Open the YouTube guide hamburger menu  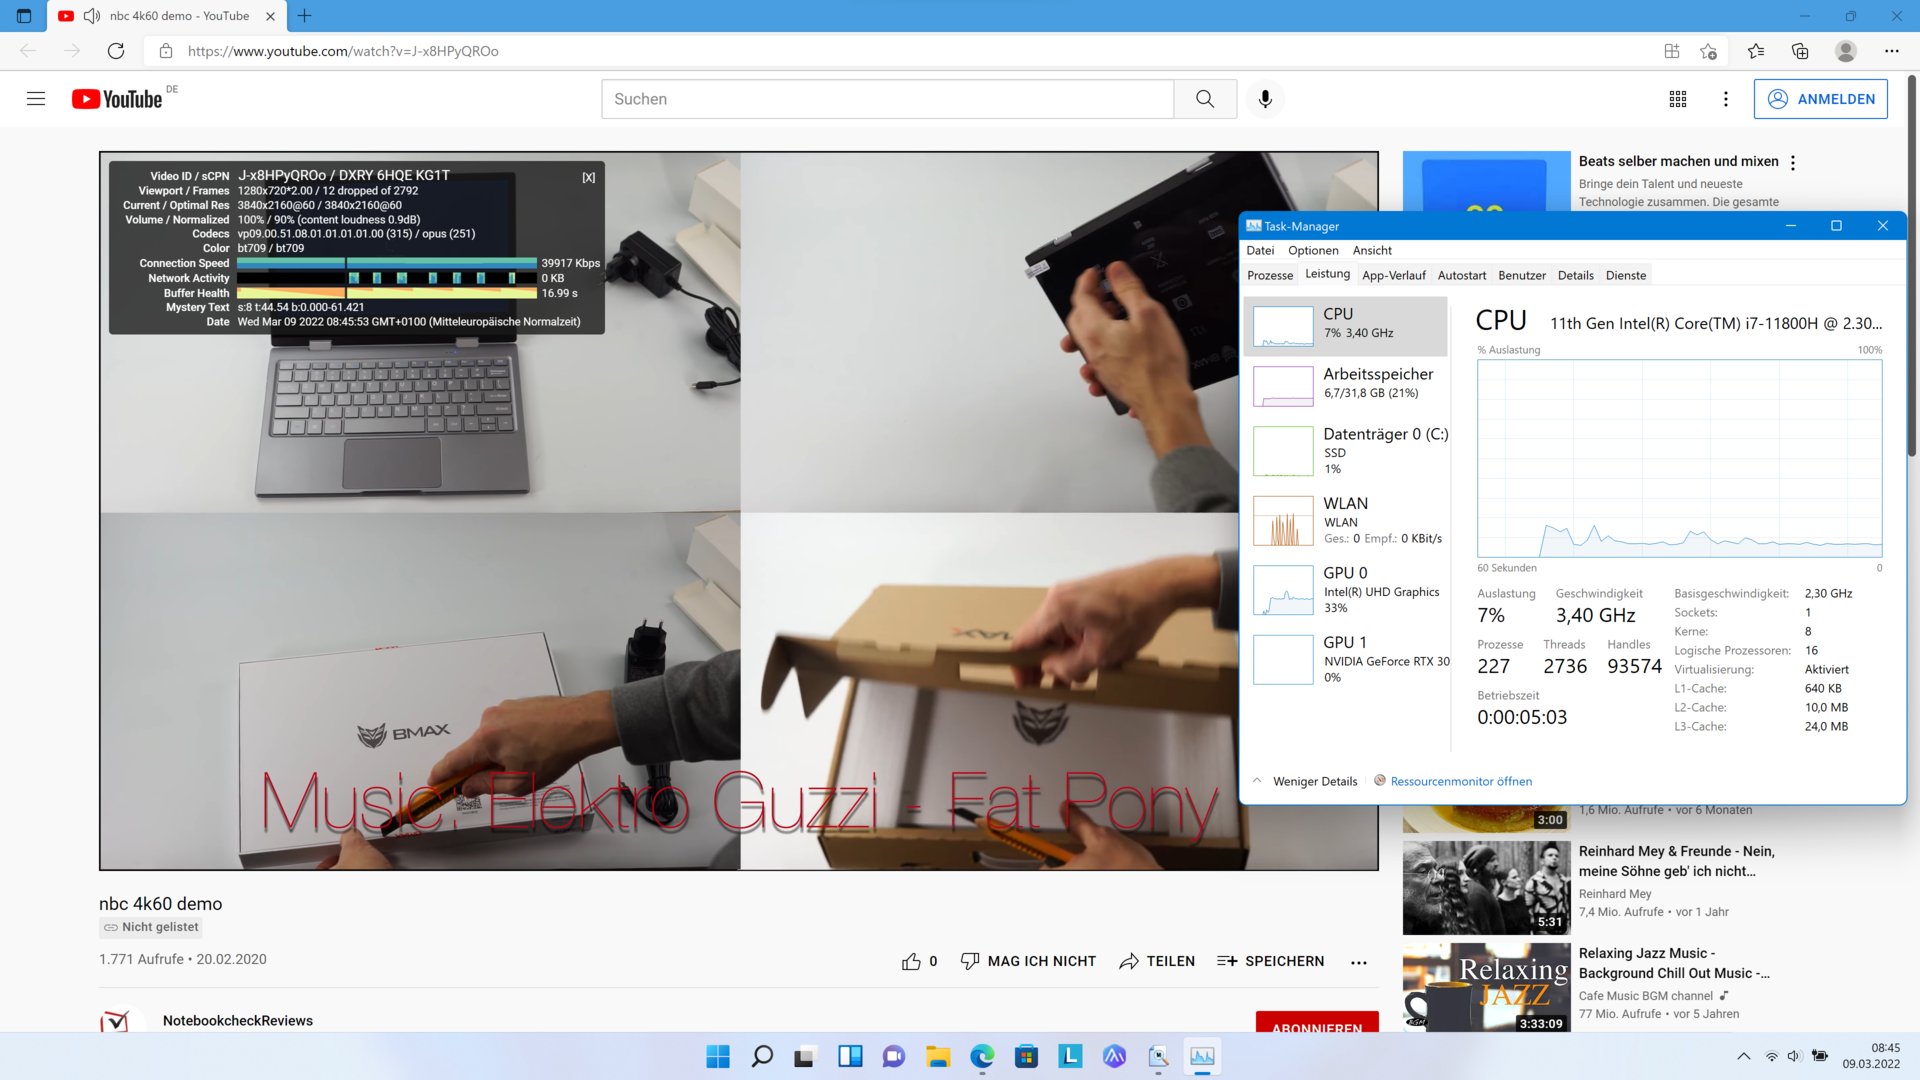point(36,99)
